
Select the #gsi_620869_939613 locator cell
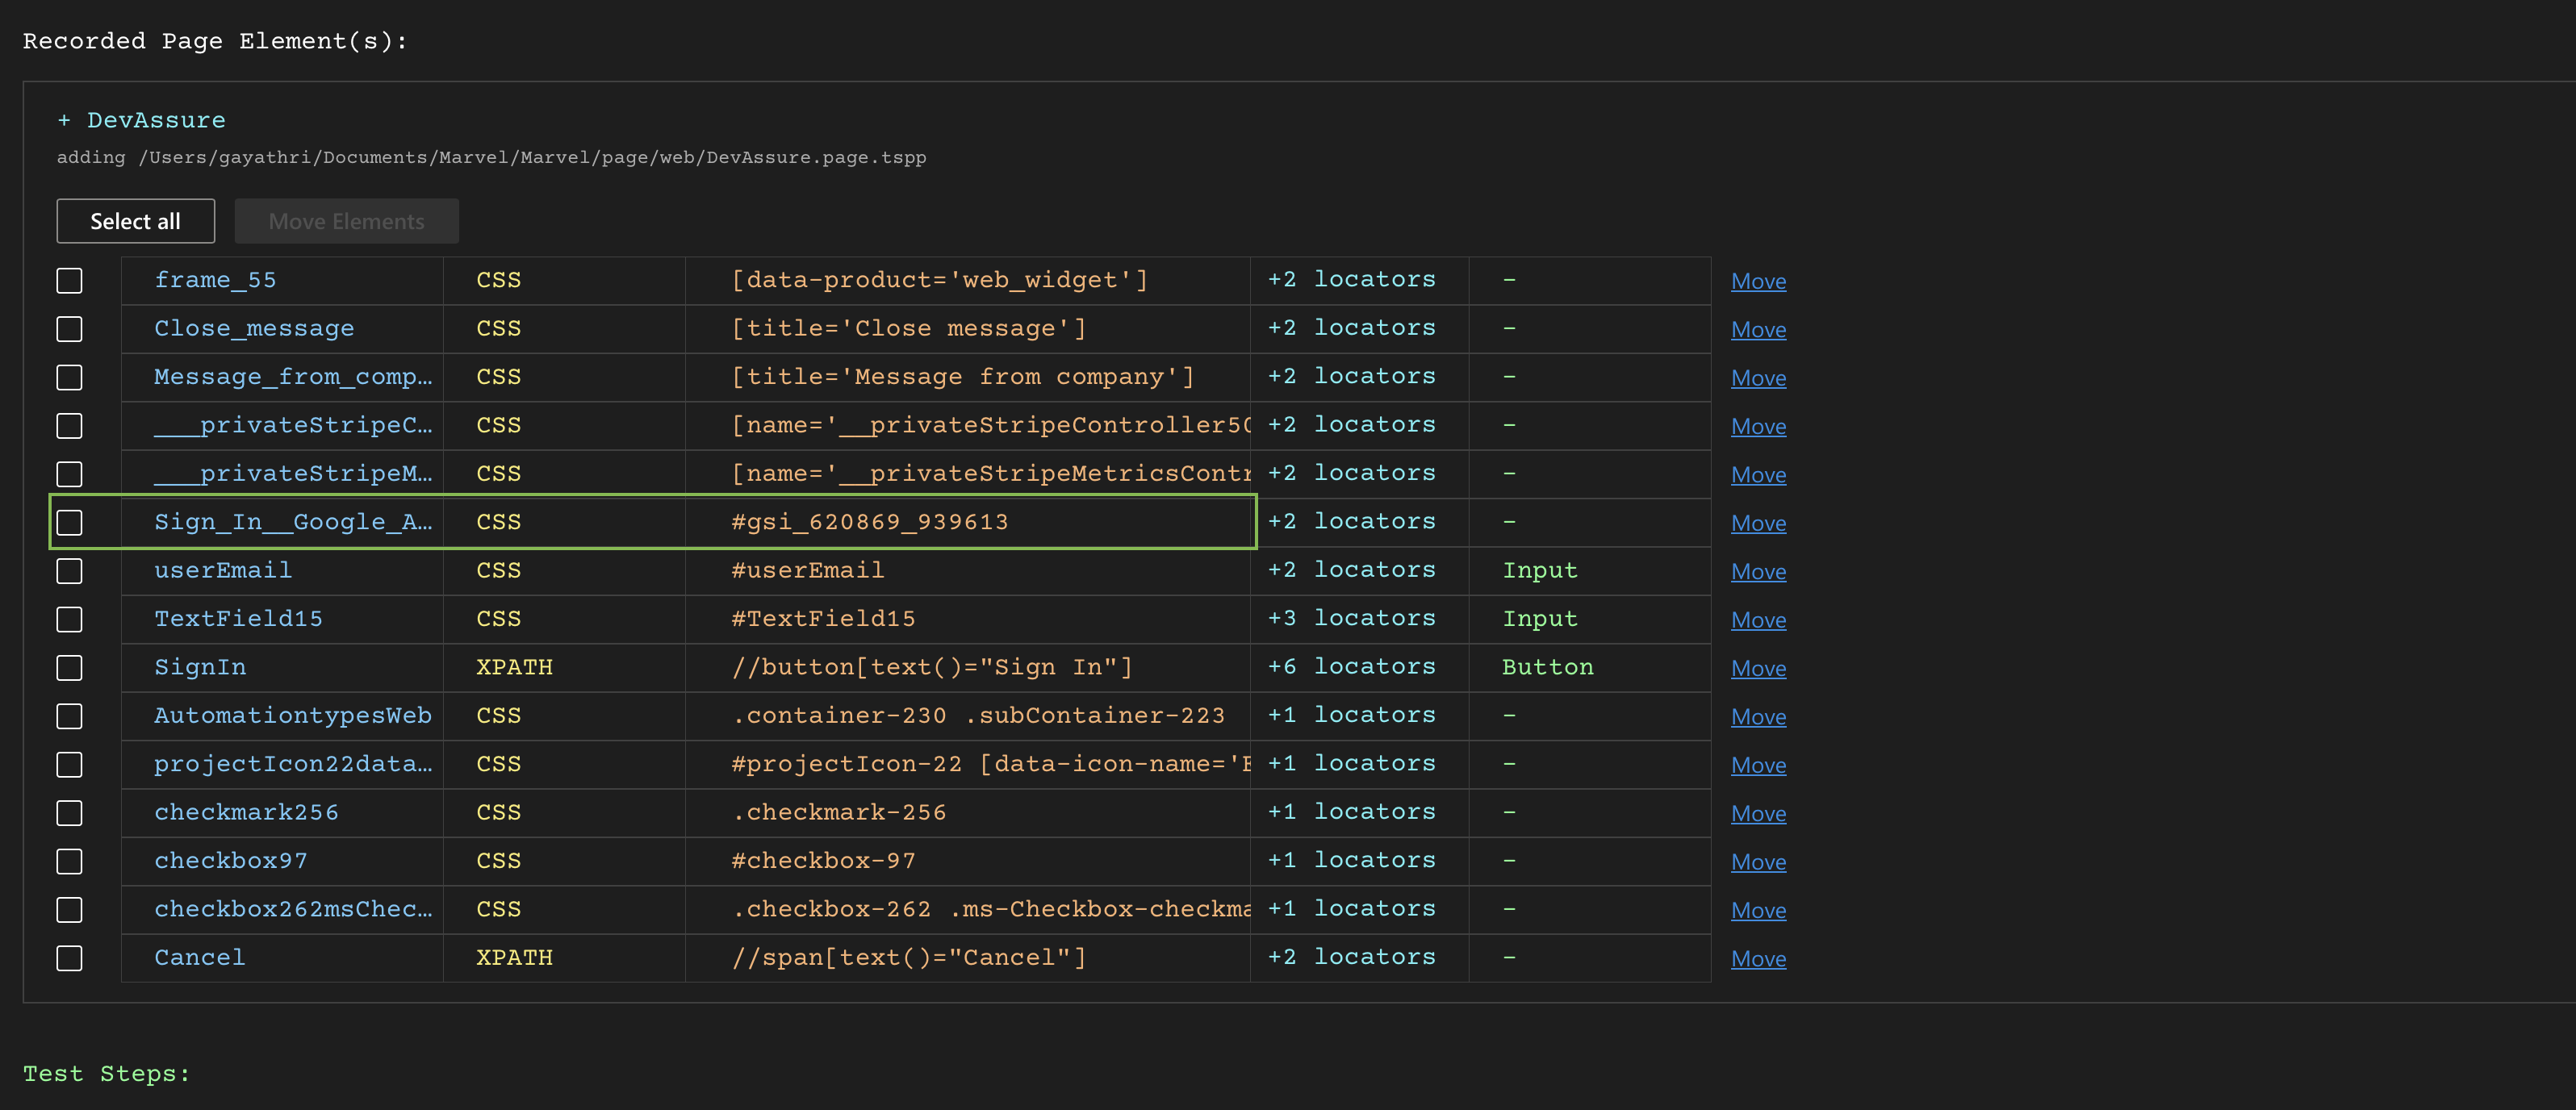[869, 522]
